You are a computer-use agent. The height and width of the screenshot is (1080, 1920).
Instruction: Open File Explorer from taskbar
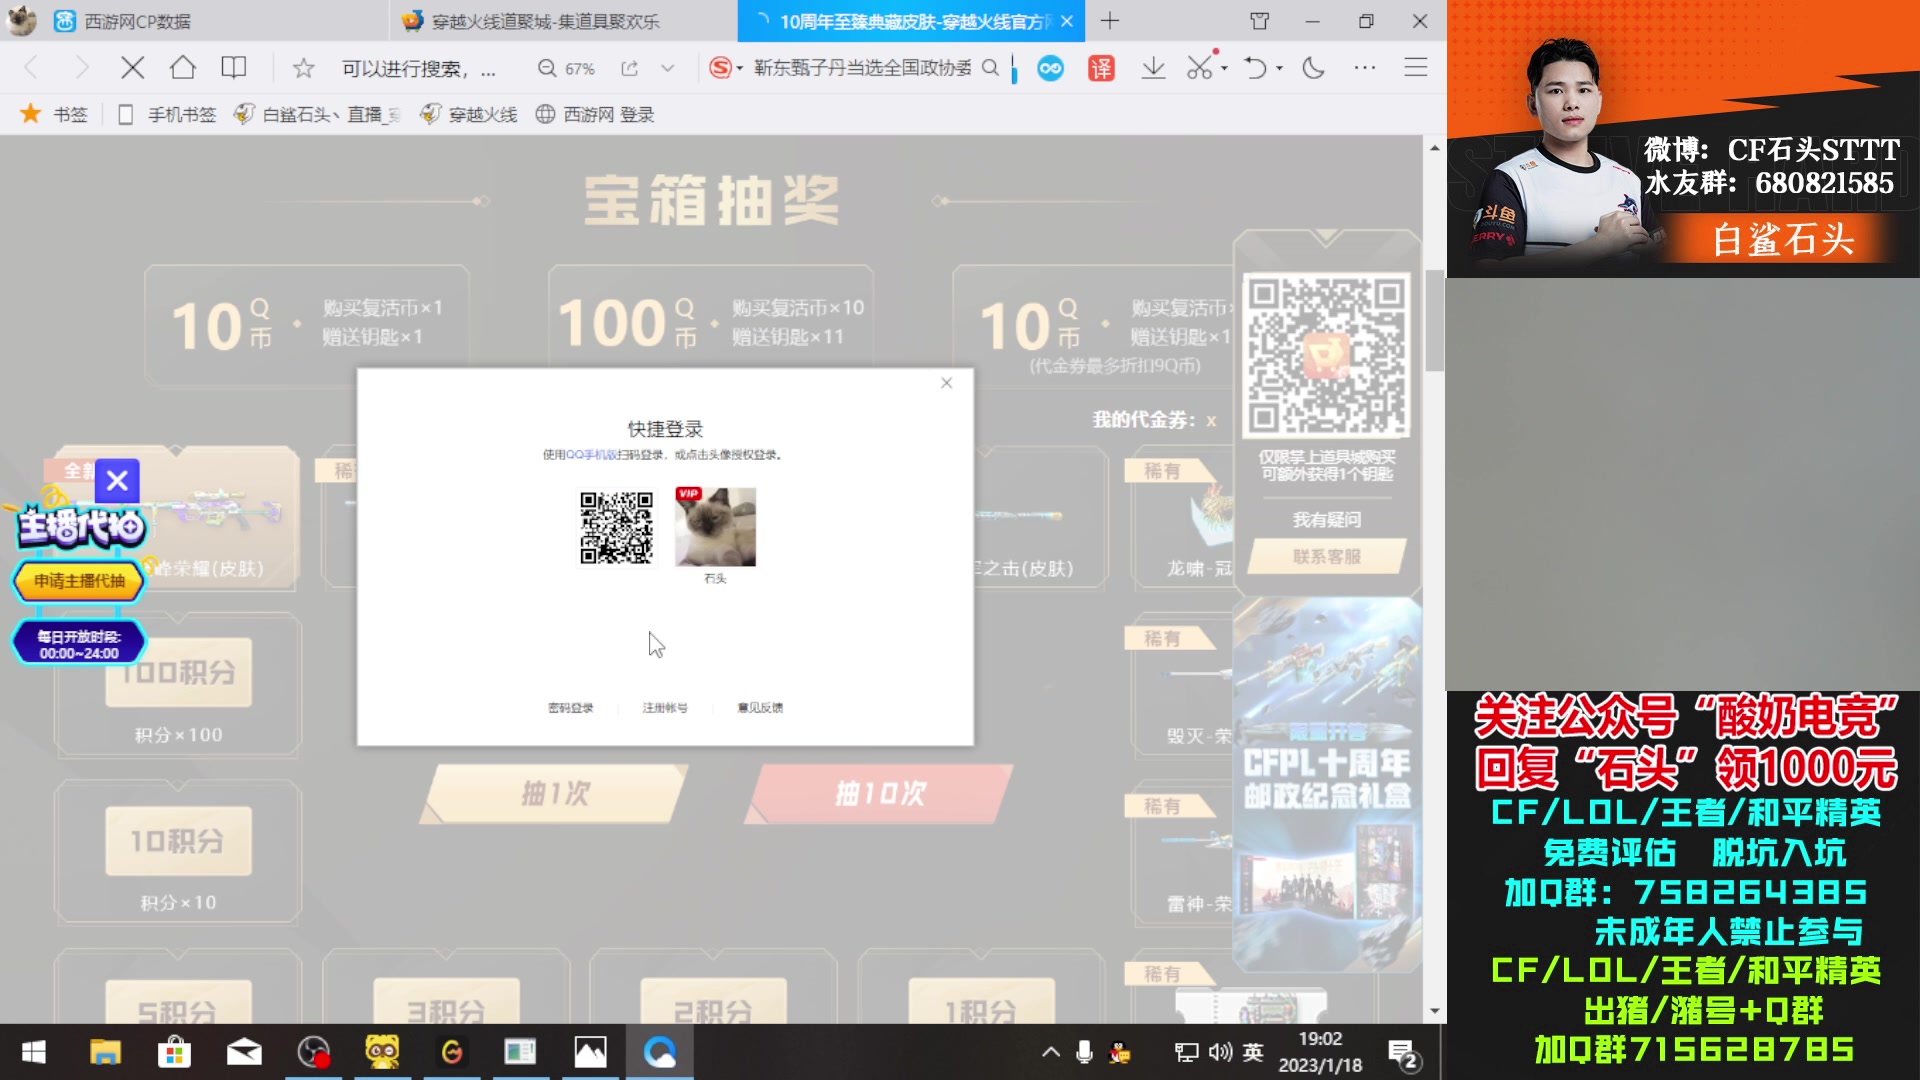tap(105, 1052)
